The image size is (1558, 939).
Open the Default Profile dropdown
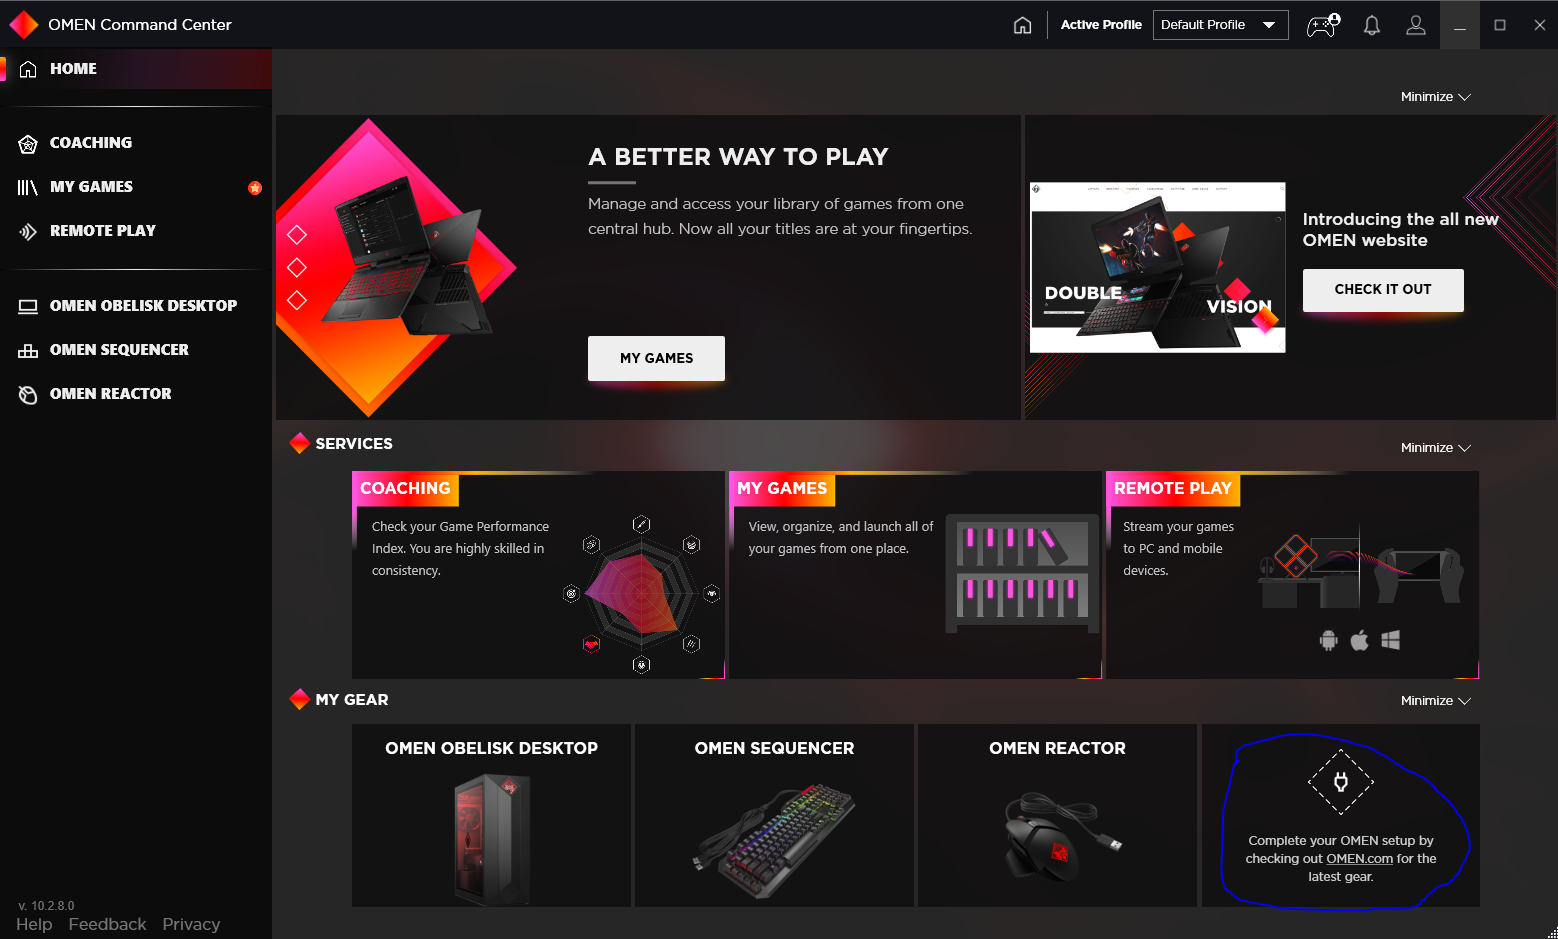click(x=1220, y=25)
